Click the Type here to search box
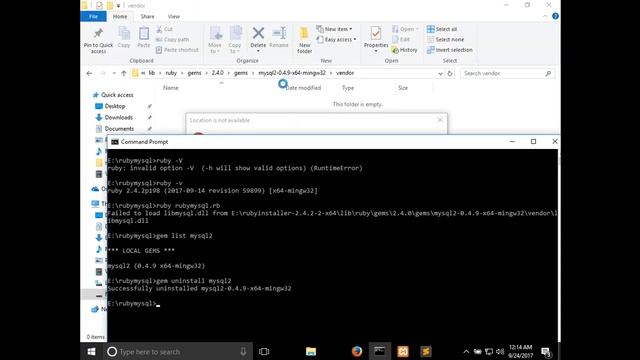The image size is (640, 360). point(177,351)
